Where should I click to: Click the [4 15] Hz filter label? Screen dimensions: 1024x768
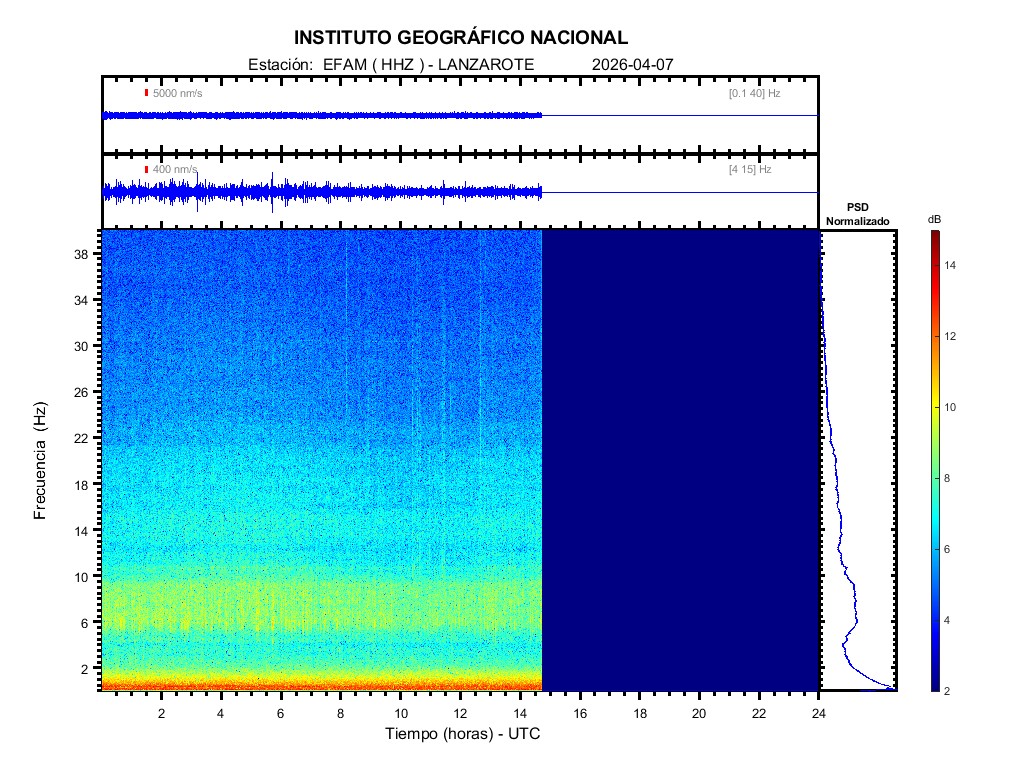pos(750,170)
